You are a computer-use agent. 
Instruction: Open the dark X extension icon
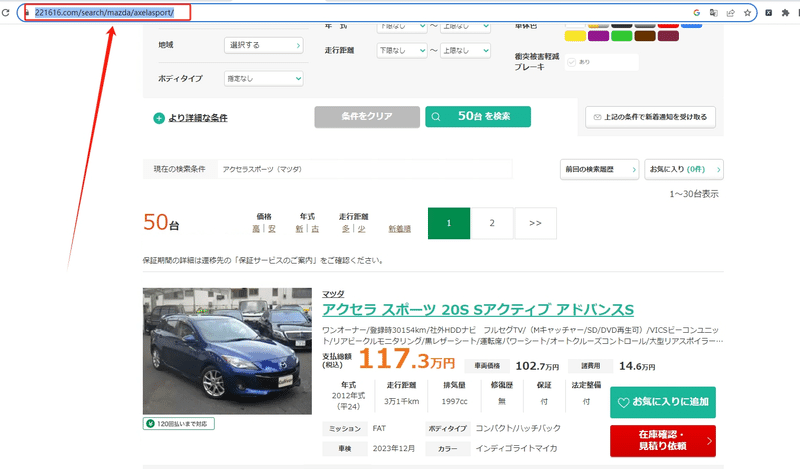[x=768, y=13]
